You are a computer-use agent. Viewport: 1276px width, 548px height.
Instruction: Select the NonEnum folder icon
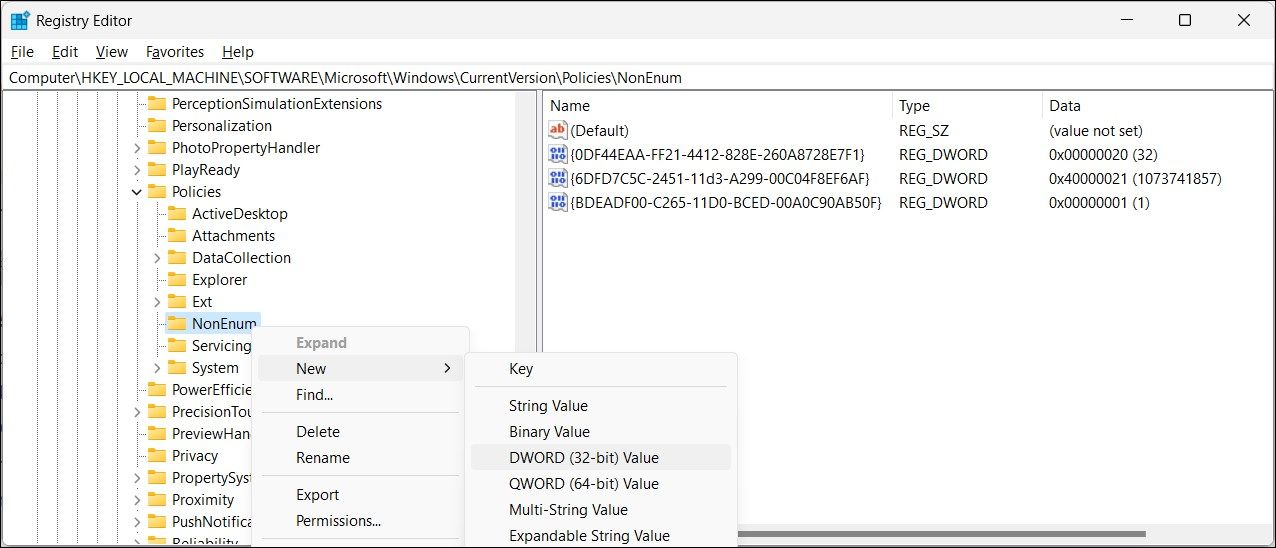(177, 323)
